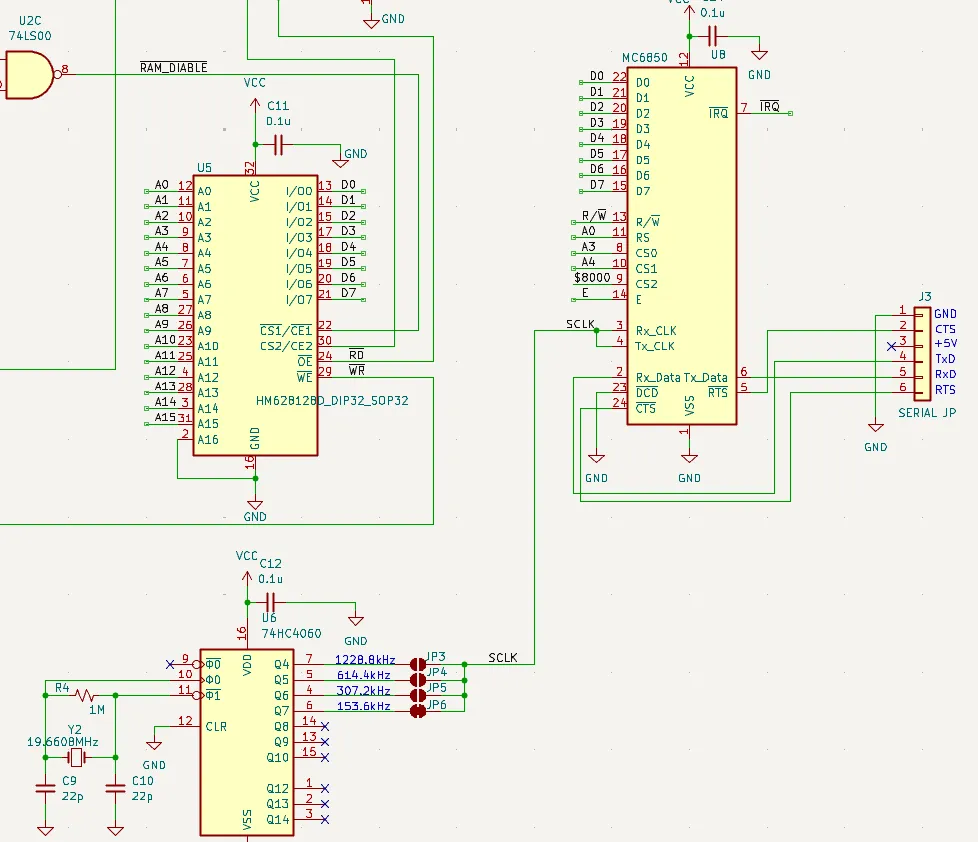Select the GND symbol under the DCD wire
Screen dimensions: 978x842
596,458
